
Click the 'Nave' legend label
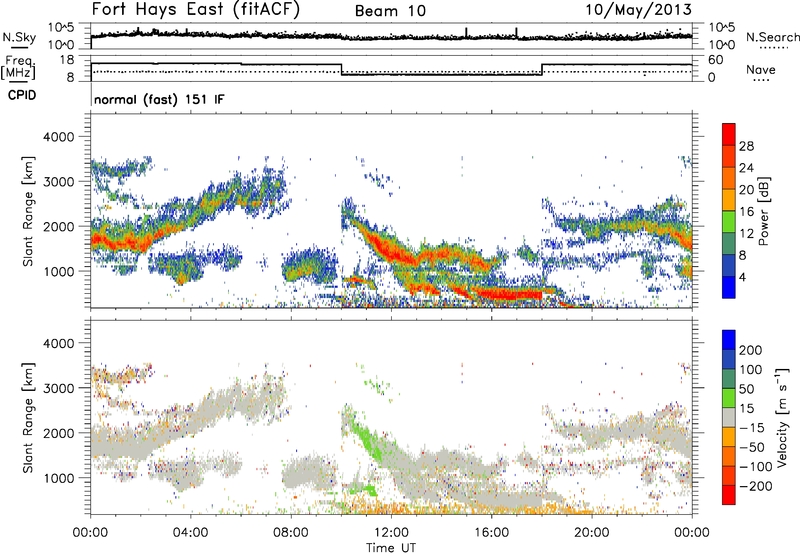click(761, 69)
